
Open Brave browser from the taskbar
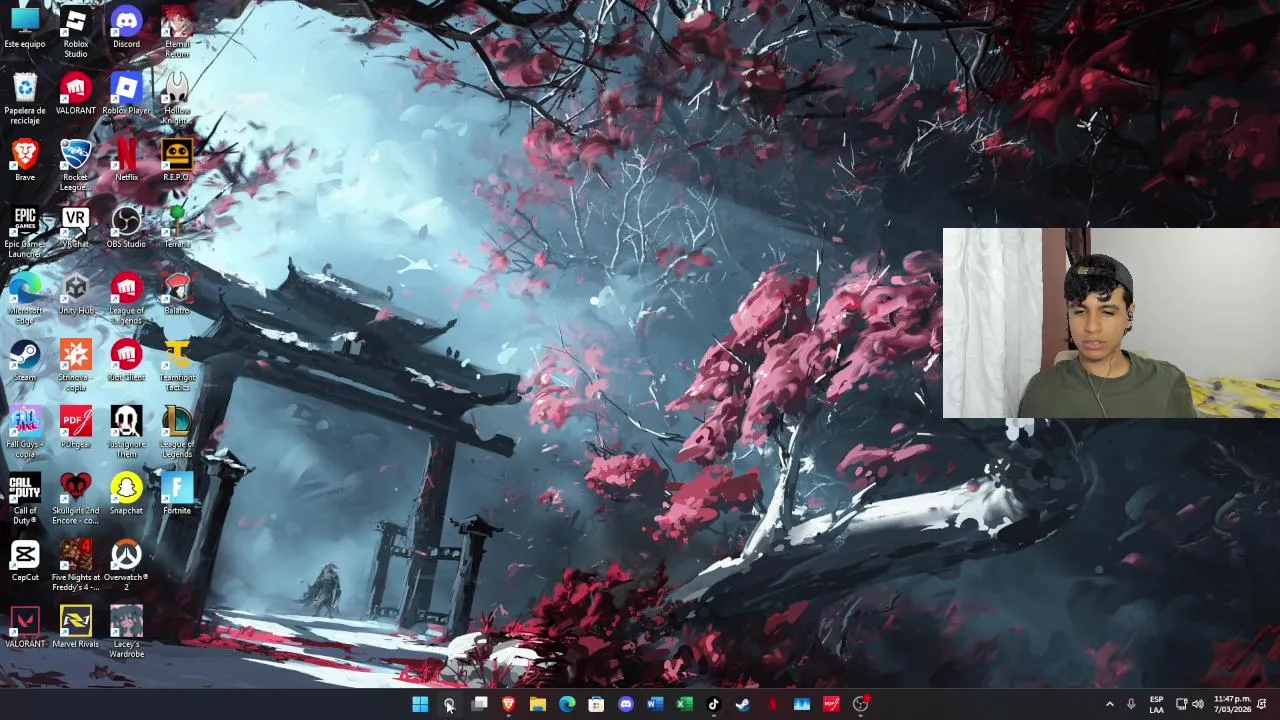[x=508, y=704]
